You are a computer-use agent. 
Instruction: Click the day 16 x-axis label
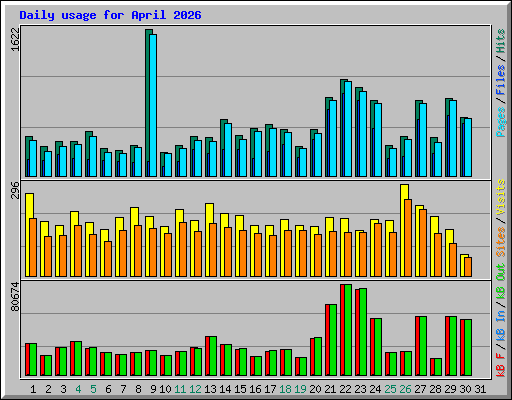(x=255, y=389)
